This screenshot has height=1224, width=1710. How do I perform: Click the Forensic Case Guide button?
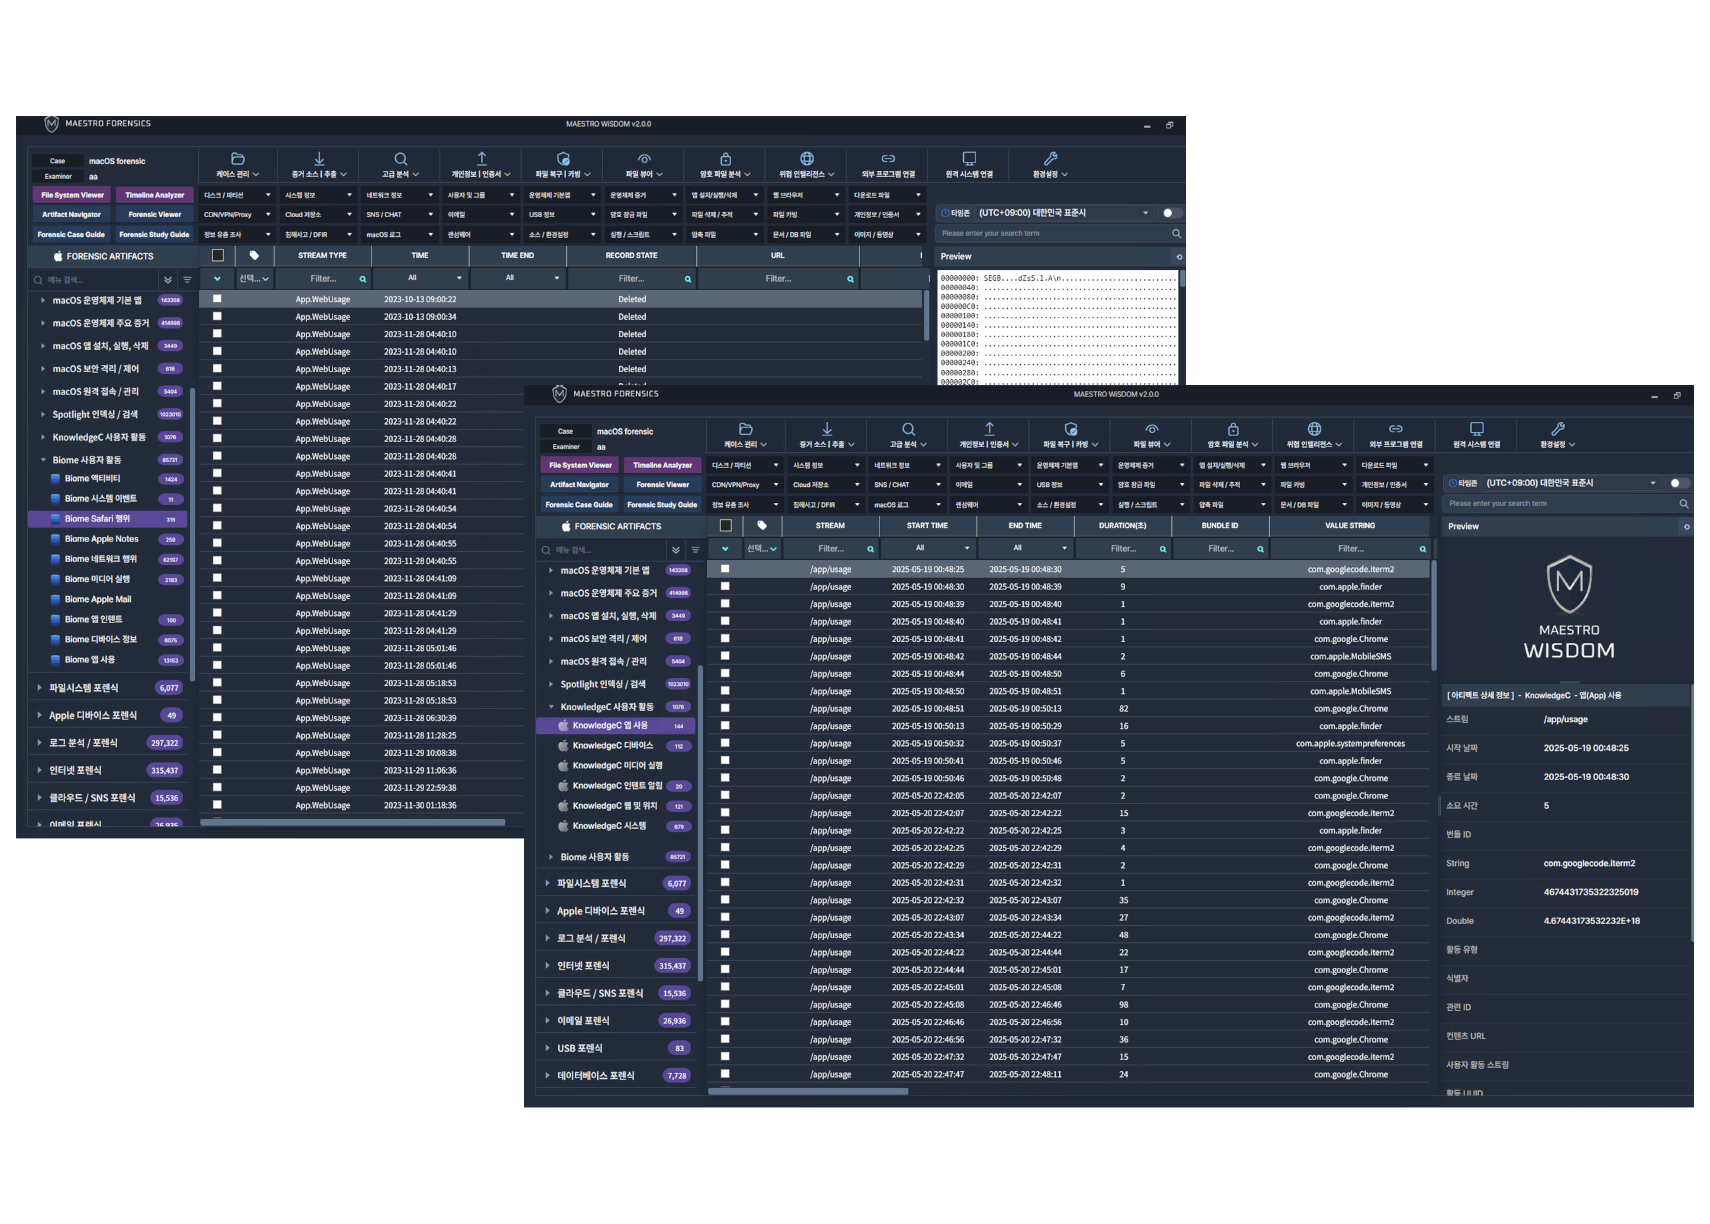[579, 505]
